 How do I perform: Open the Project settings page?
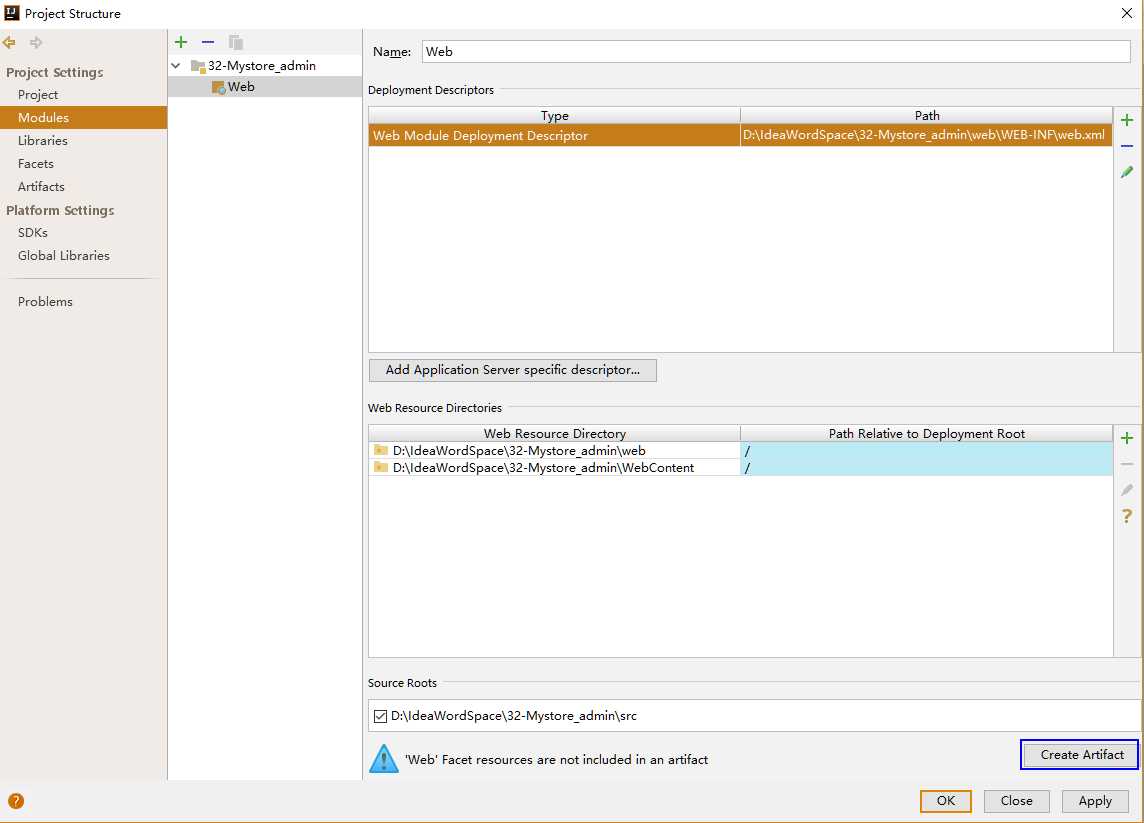38,95
